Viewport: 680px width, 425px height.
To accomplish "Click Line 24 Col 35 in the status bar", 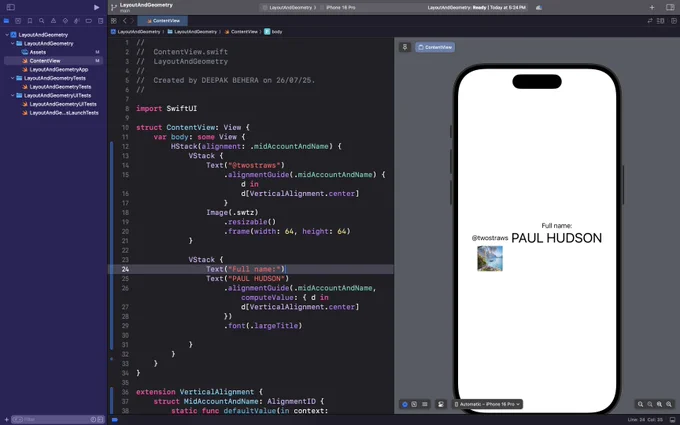I will pyautogui.click(x=644, y=419).
